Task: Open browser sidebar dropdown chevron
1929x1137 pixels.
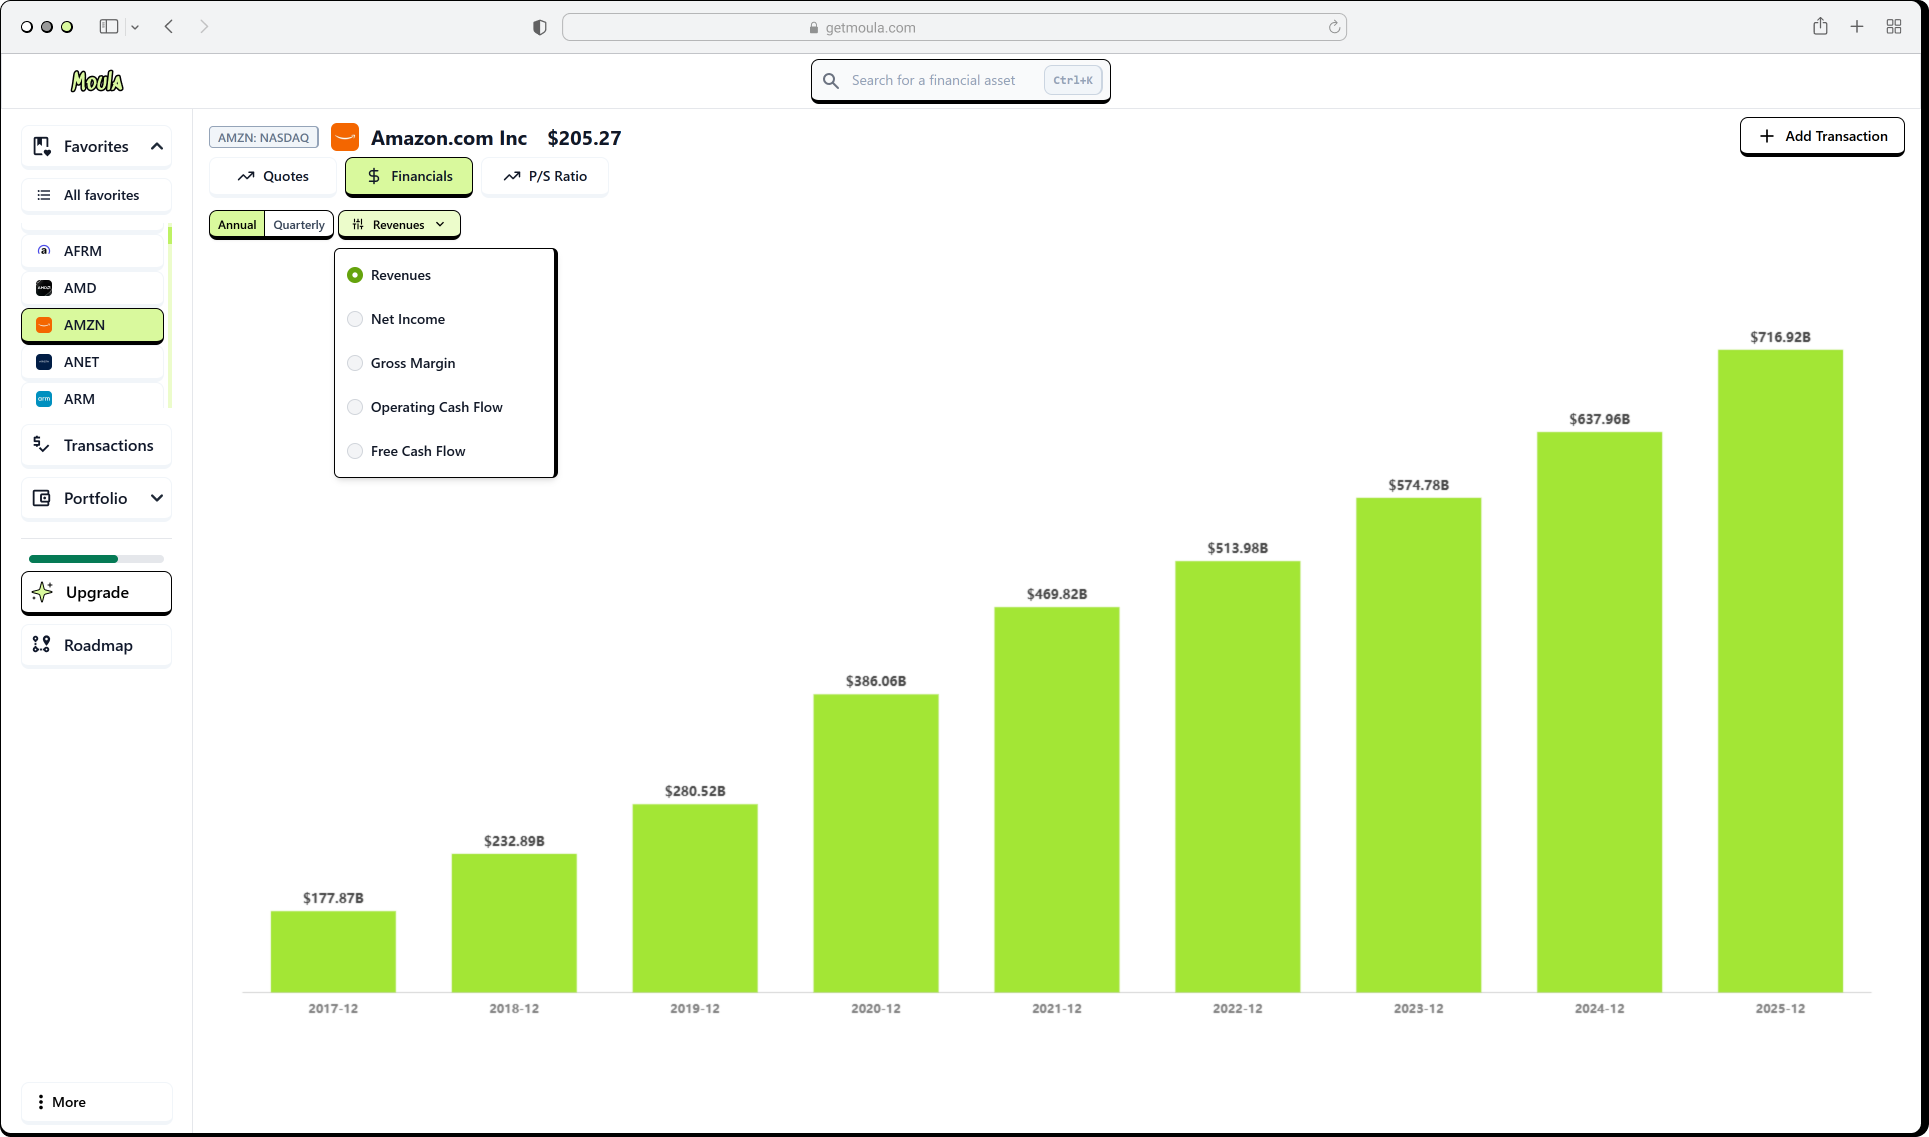Action: click(x=135, y=27)
